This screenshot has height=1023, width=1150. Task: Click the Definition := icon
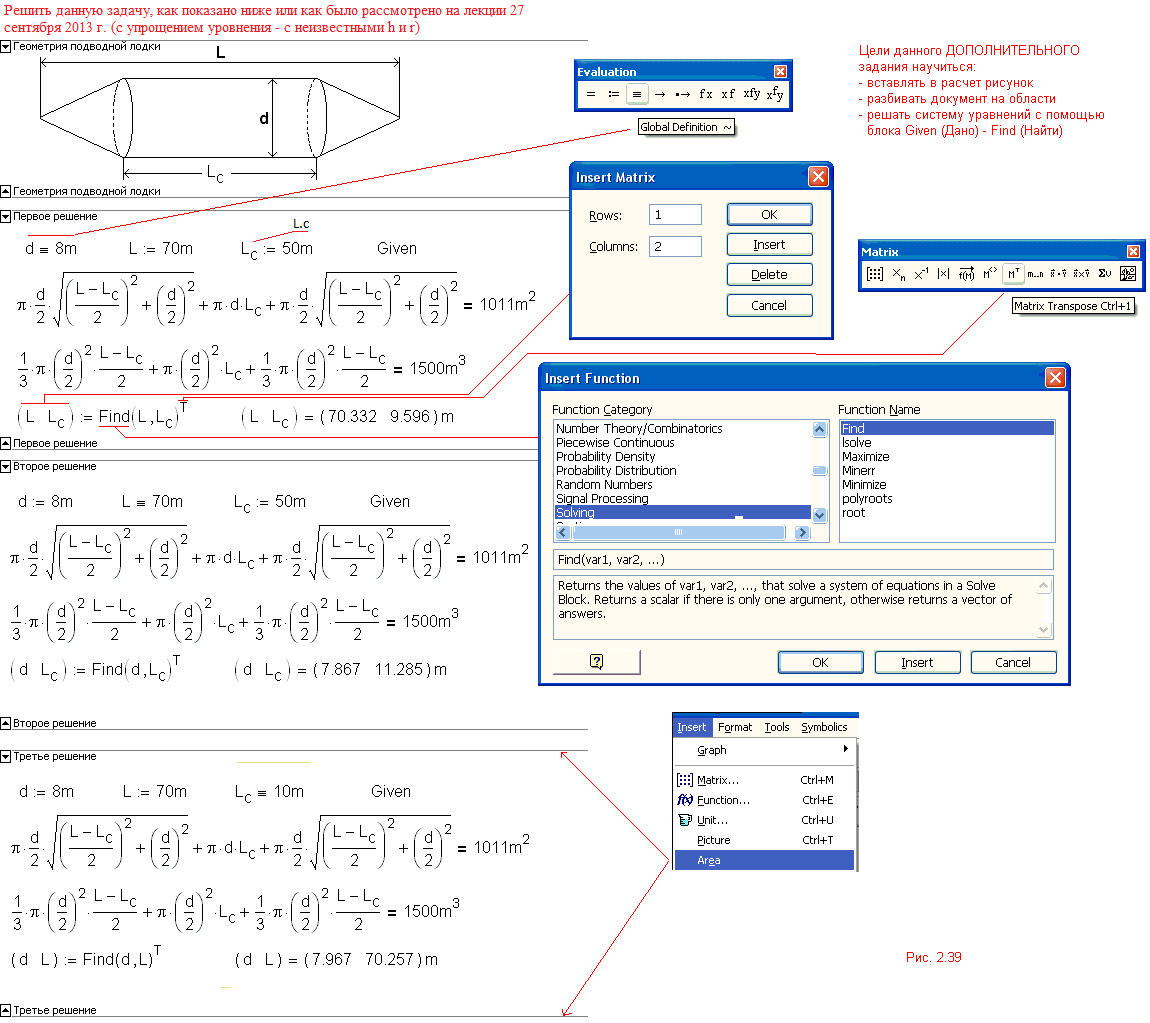613,94
